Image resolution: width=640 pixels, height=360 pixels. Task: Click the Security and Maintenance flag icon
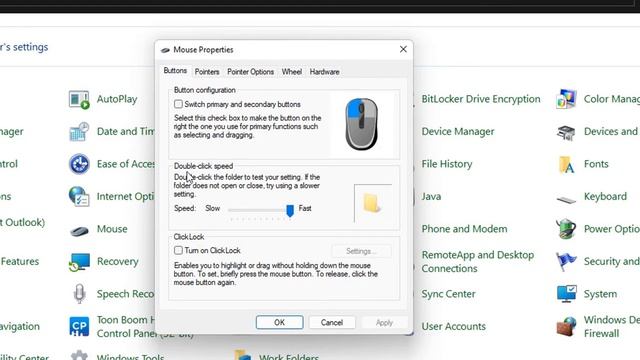566,261
